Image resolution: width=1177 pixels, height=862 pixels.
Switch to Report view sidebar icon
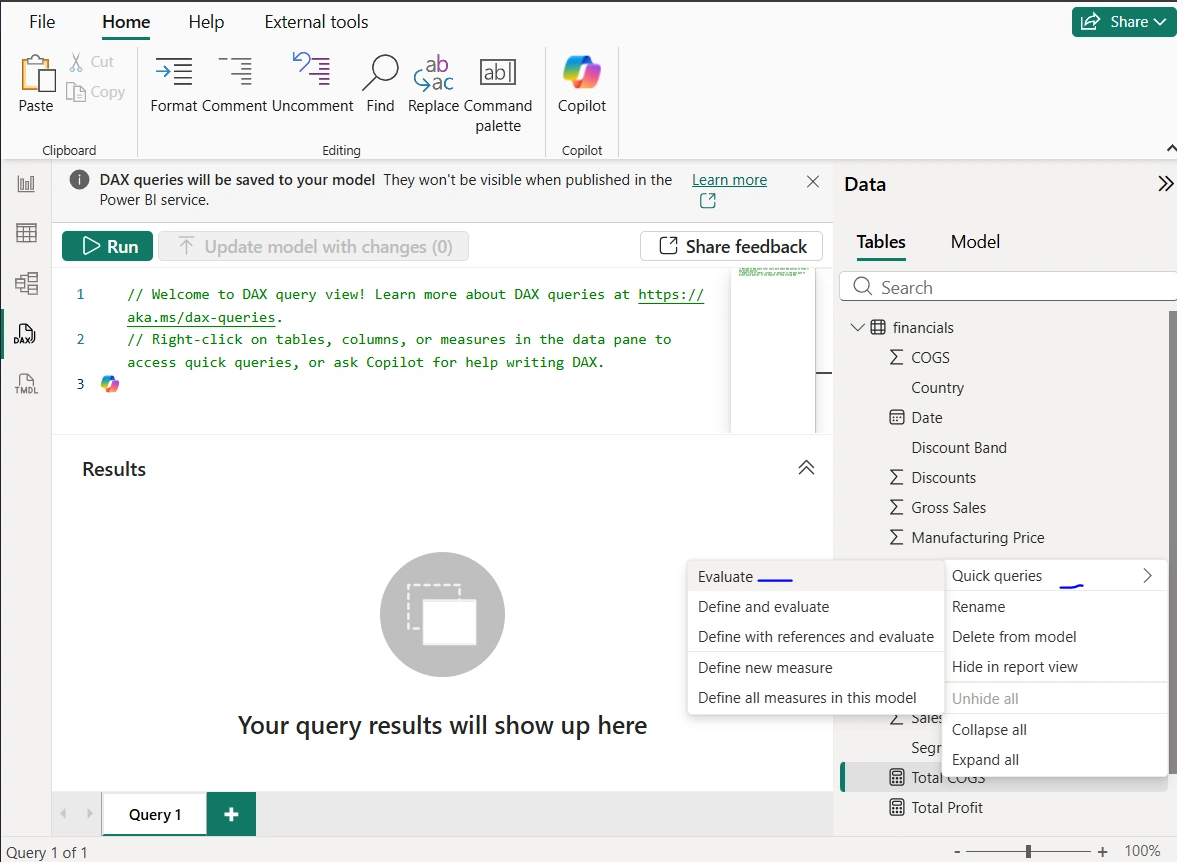click(x=26, y=183)
